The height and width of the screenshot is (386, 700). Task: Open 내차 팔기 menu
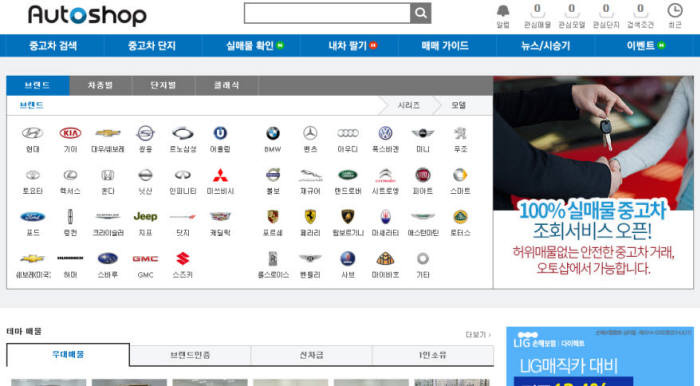click(x=349, y=46)
